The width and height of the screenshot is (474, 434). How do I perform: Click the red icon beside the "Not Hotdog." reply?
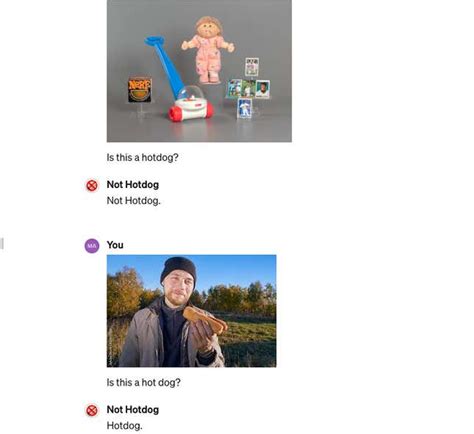pos(92,185)
